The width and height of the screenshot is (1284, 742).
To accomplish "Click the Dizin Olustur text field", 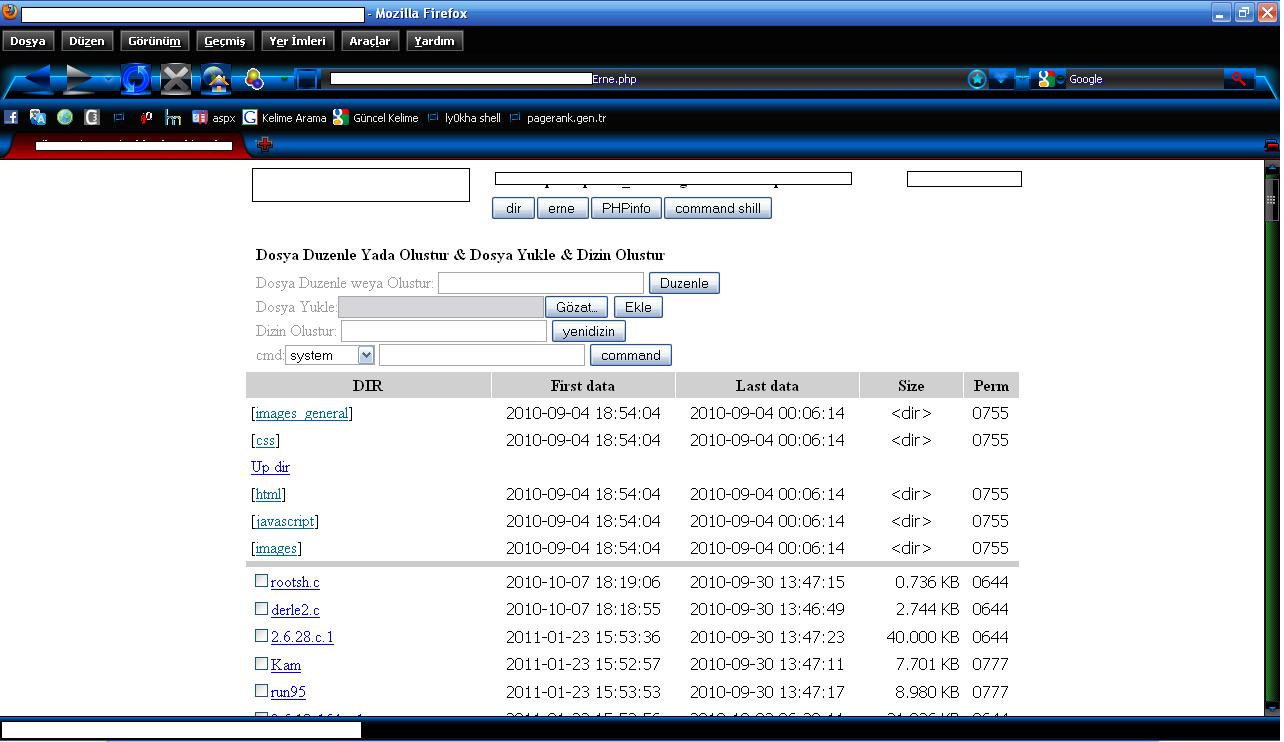I will [x=444, y=331].
